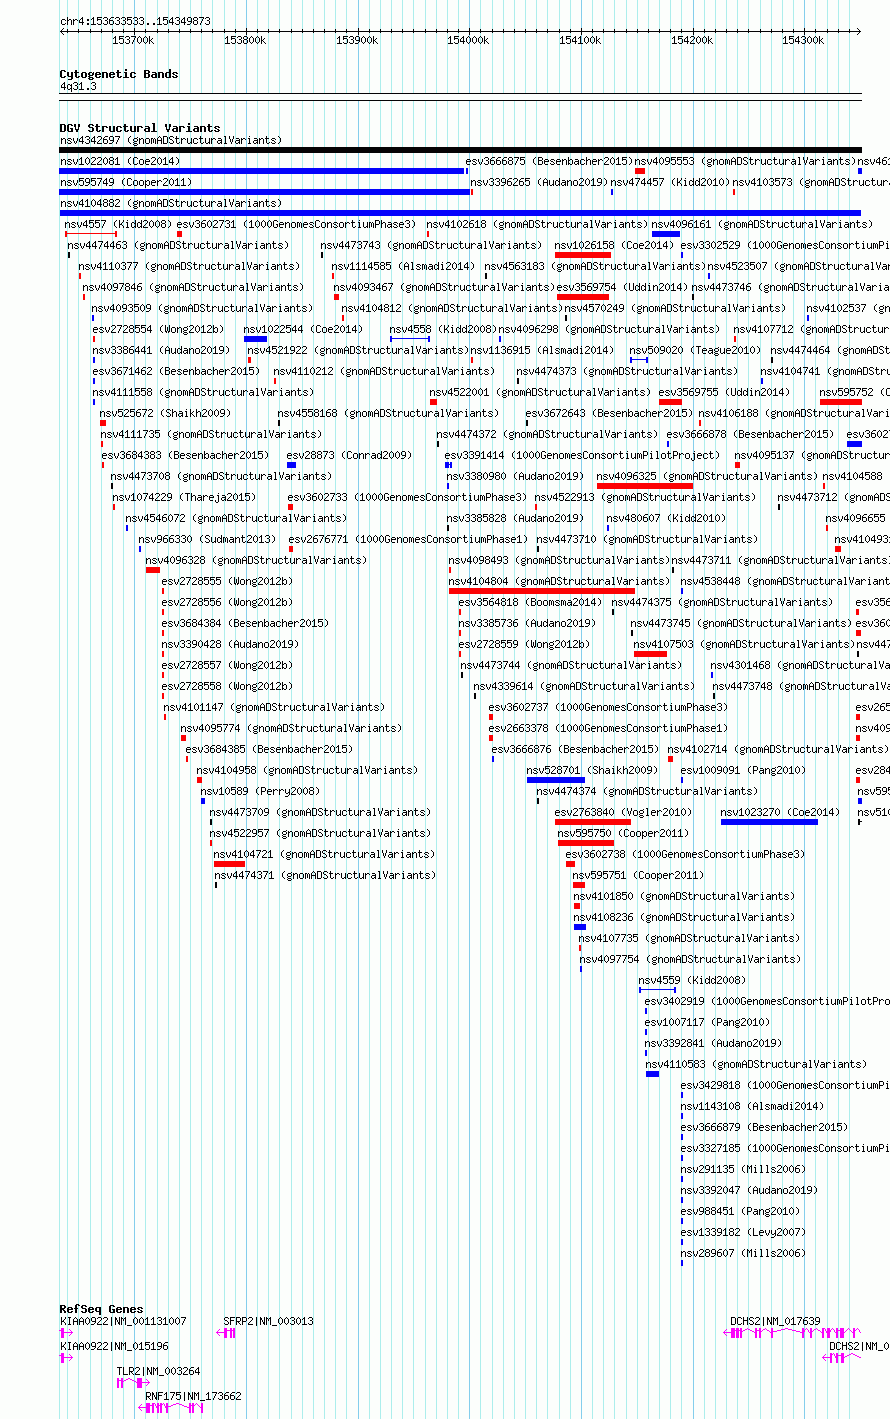Click esv3391414 1000GenomesConsortiumPilotProject label
This screenshot has width=890, height=1419.
(x=582, y=455)
